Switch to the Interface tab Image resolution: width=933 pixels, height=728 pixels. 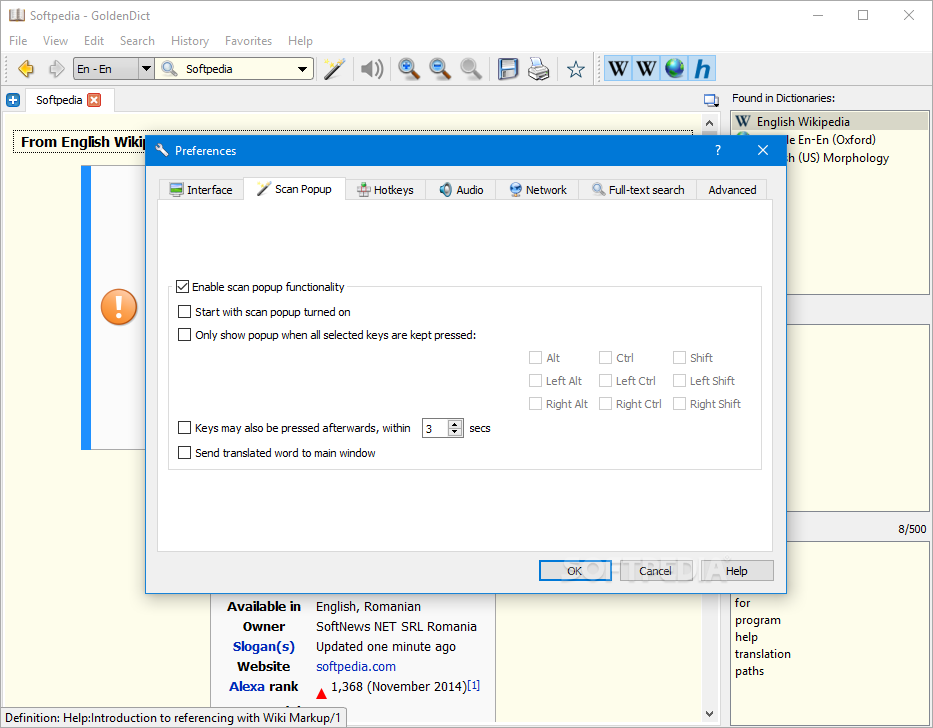coord(201,190)
